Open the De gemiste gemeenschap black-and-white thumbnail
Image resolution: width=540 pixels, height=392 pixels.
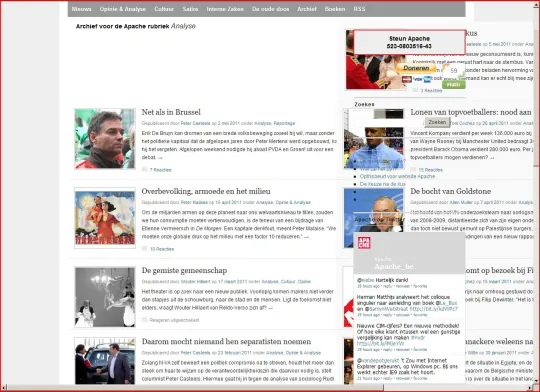105,297
